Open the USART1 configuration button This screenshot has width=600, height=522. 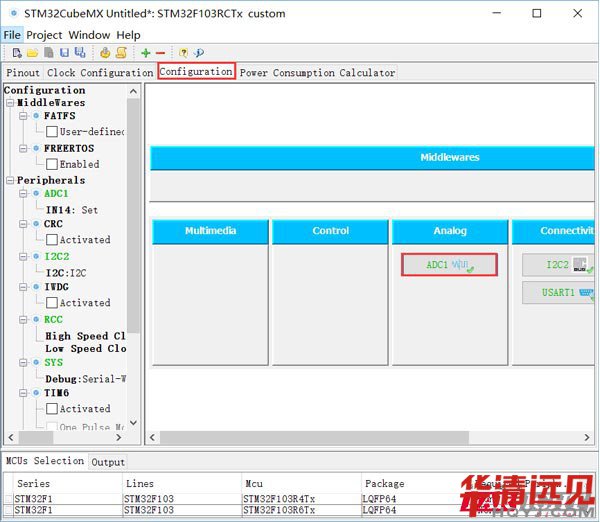tap(558, 292)
